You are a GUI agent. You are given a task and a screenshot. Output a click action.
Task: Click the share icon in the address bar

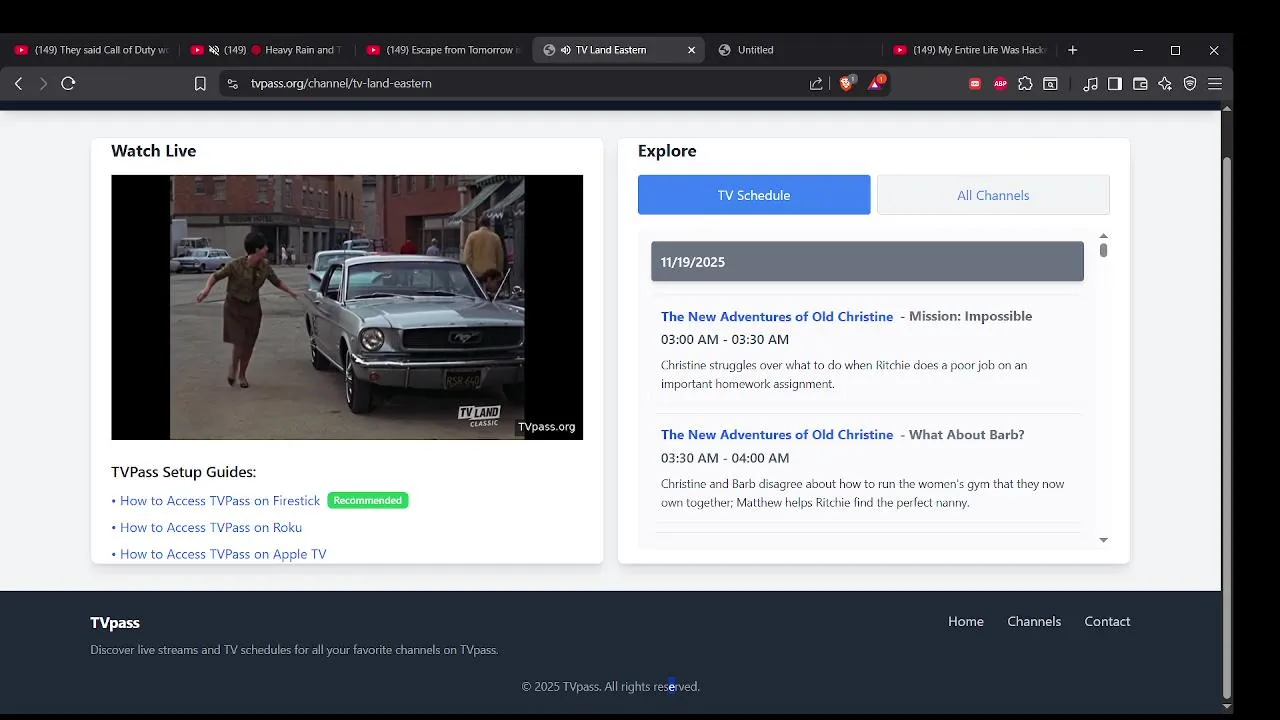816,84
